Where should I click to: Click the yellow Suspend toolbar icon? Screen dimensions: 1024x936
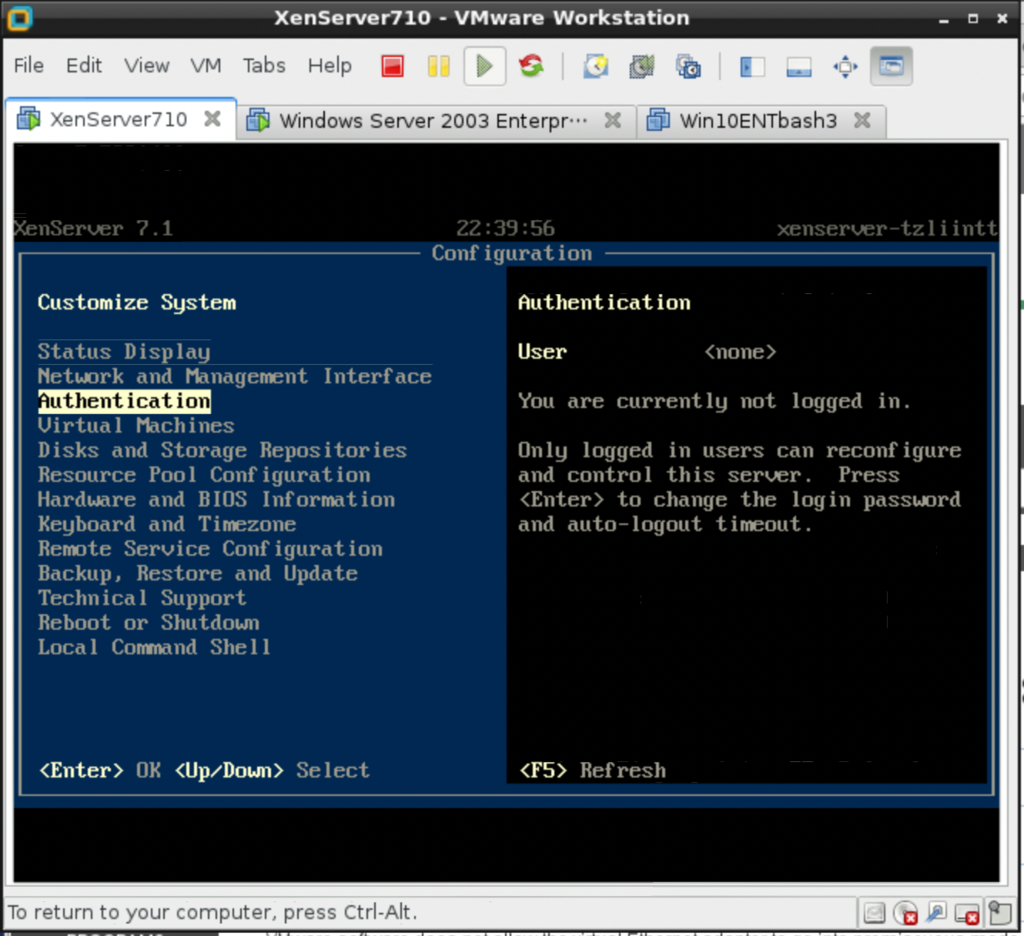coord(438,66)
